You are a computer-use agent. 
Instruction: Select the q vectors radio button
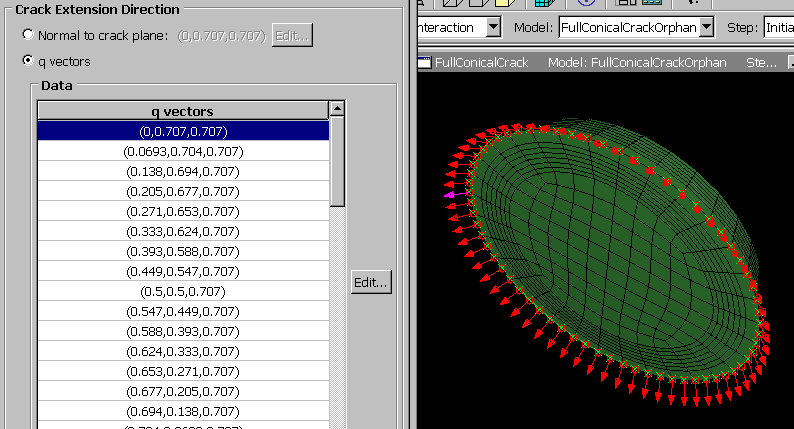pyautogui.click(x=27, y=61)
